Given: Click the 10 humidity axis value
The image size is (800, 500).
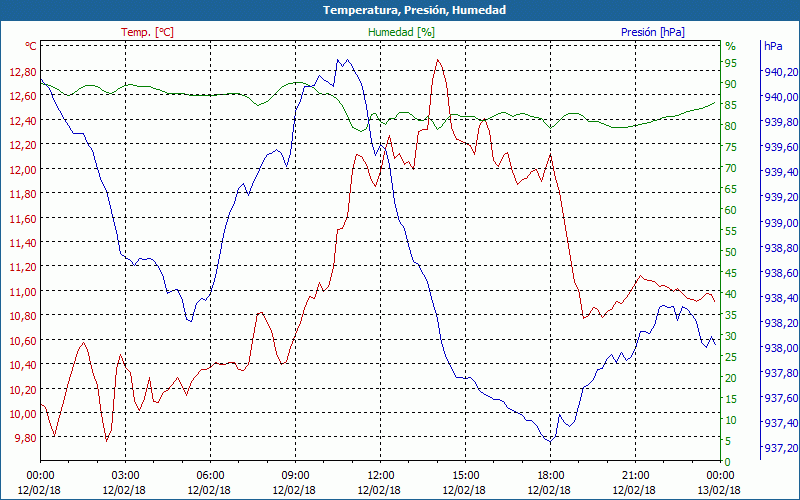Looking at the screenshot, I should (x=731, y=420).
